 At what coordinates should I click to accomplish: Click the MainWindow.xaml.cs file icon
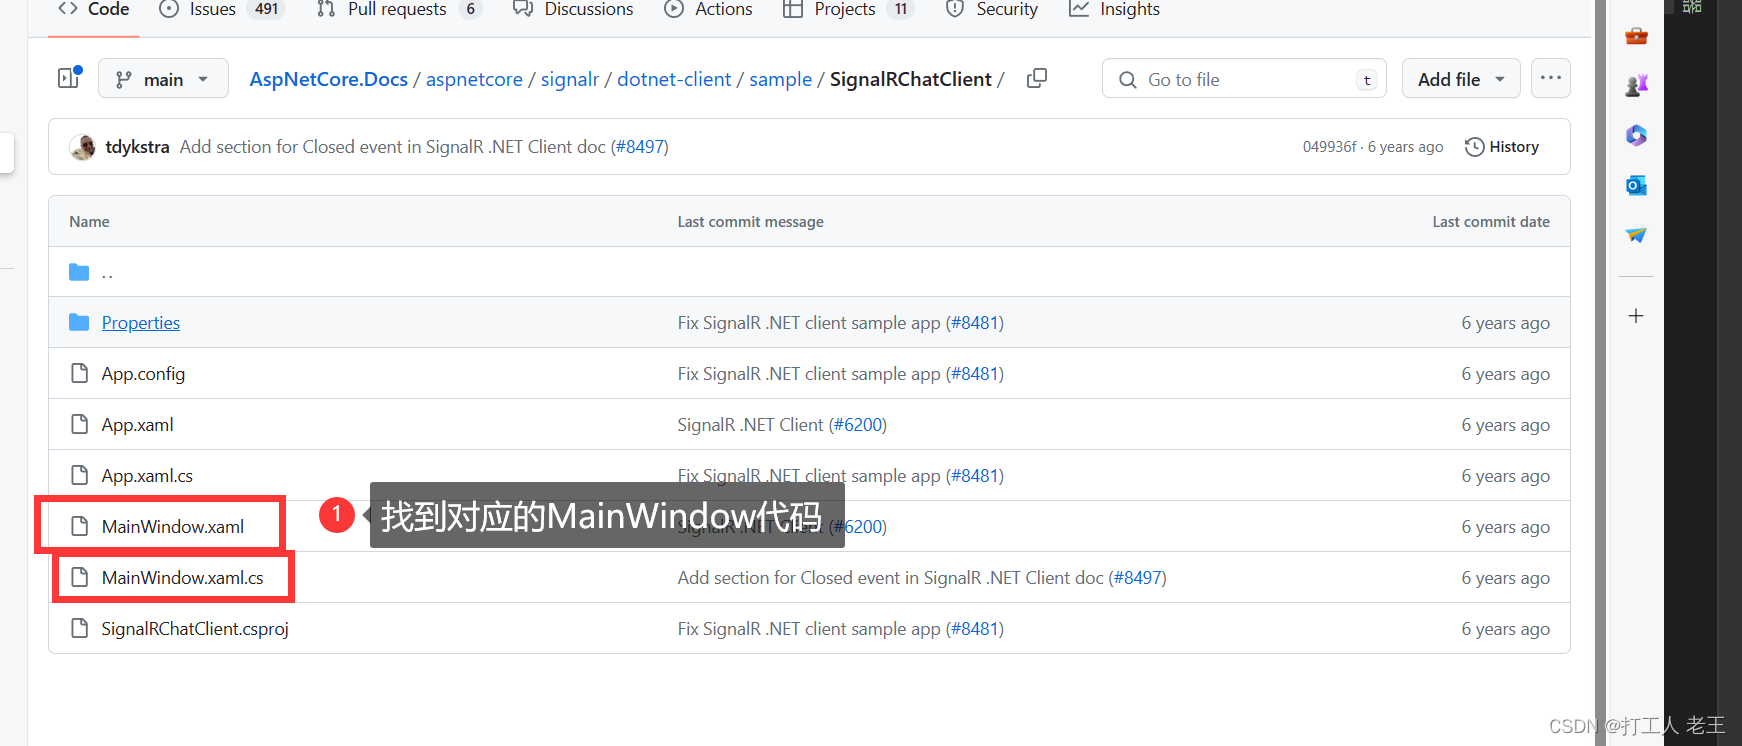(80, 577)
